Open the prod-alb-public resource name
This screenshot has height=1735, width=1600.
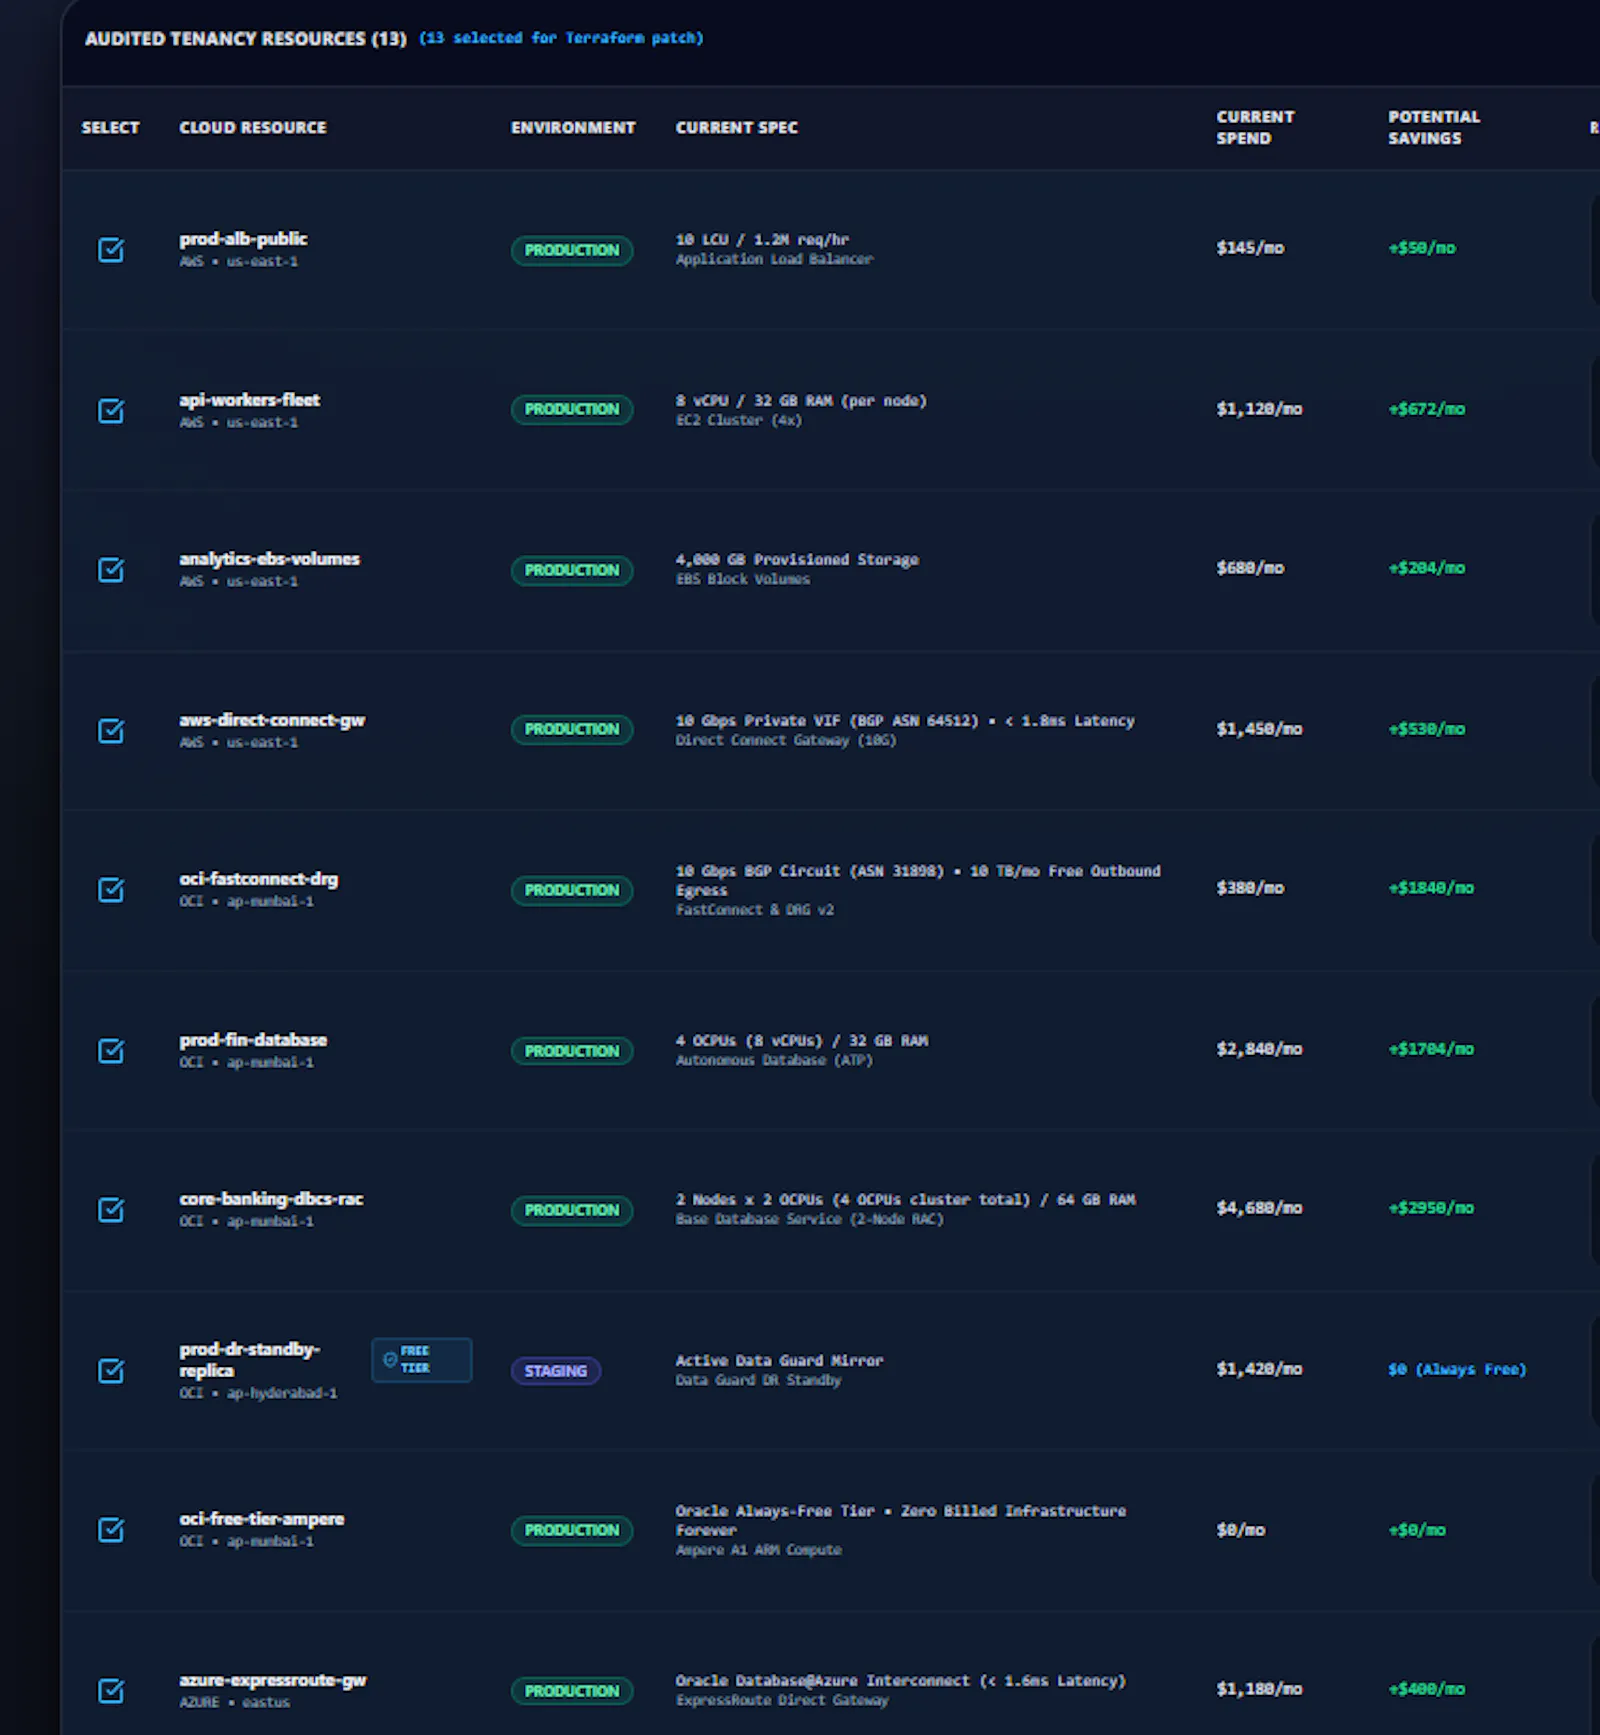point(243,239)
